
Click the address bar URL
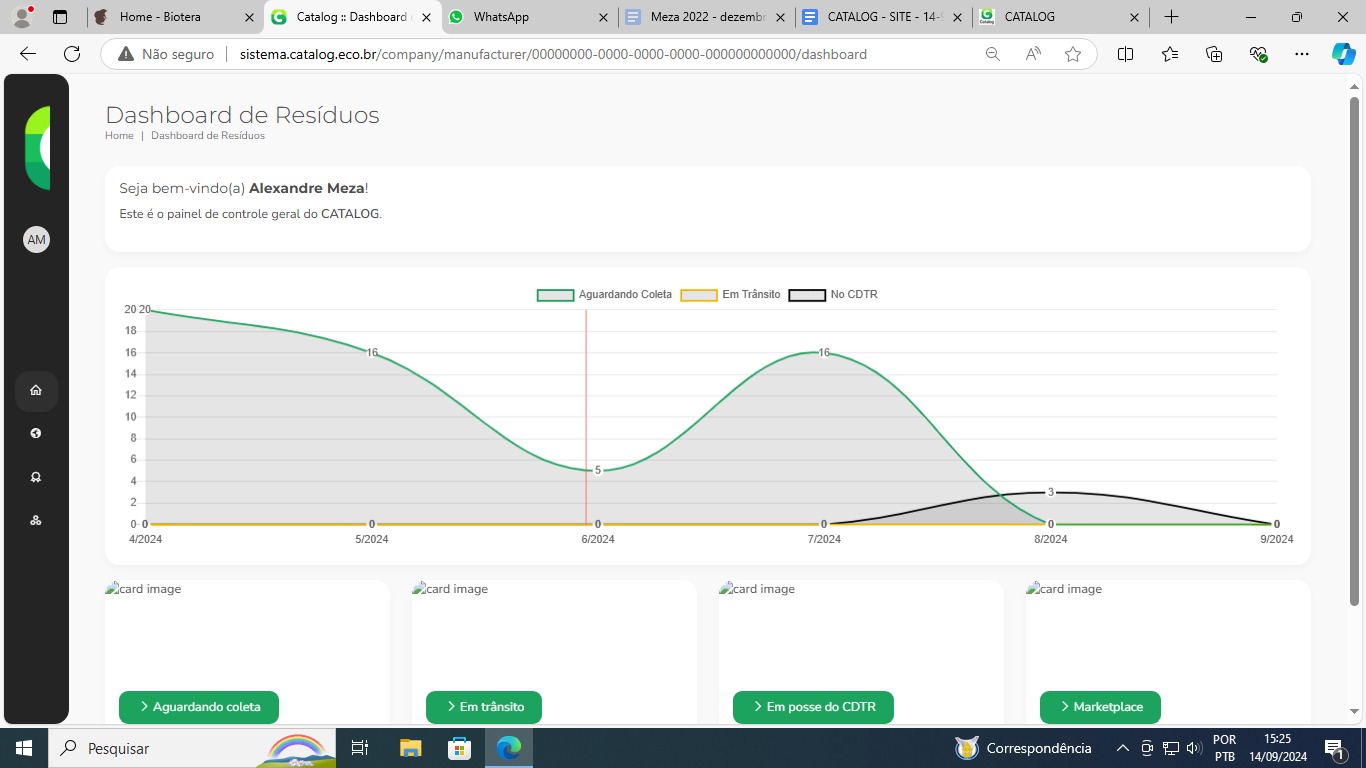[x=553, y=54]
